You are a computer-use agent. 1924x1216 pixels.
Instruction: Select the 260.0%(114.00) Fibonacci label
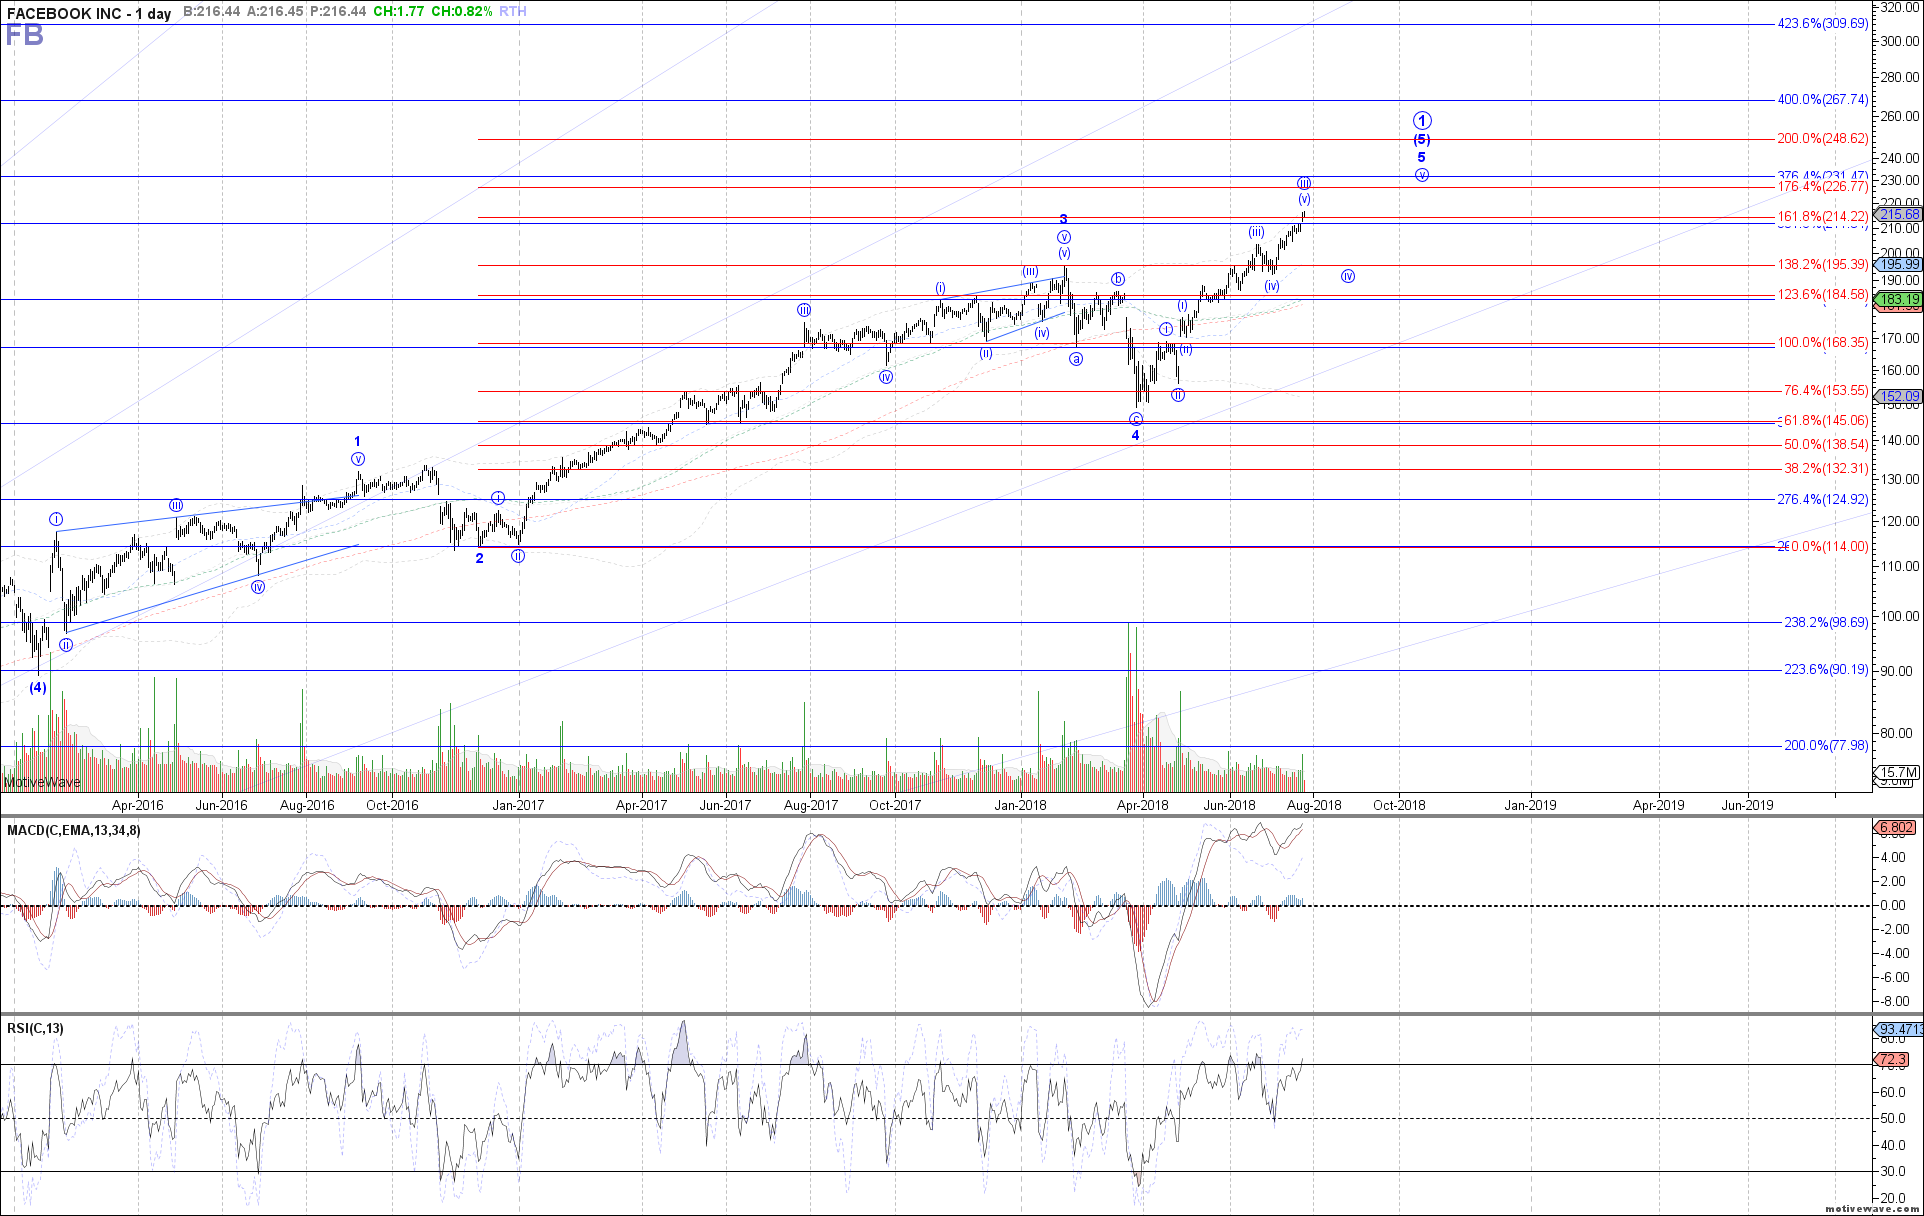coord(1822,546)
